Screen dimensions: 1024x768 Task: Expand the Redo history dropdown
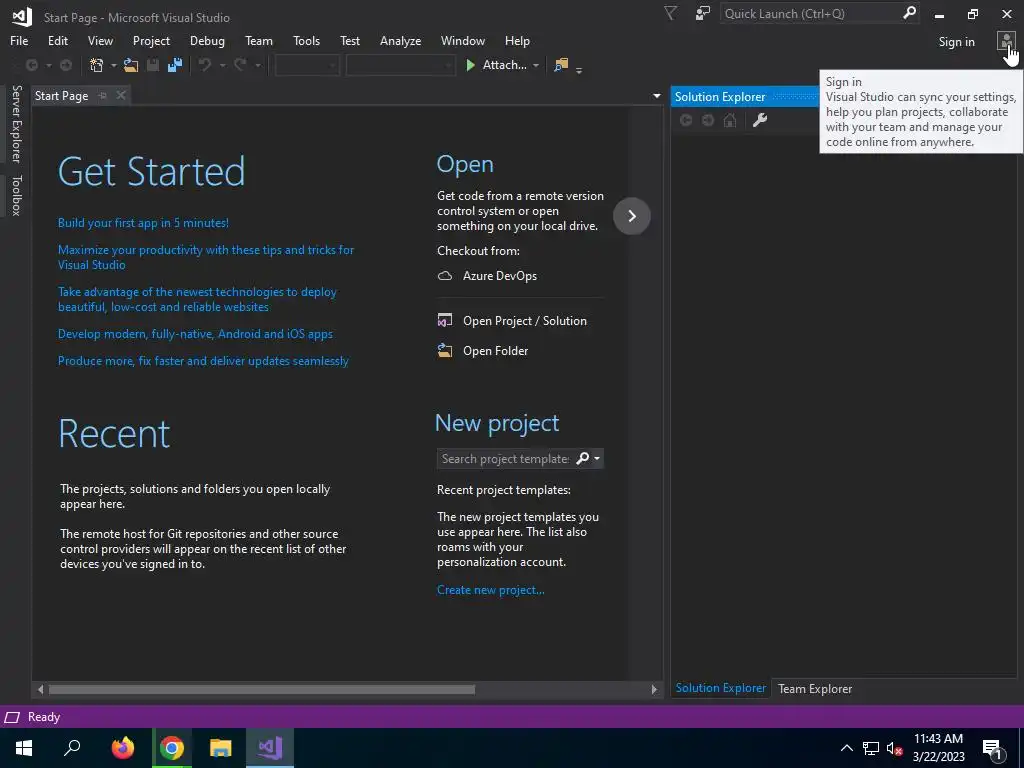tap(258, 65)
